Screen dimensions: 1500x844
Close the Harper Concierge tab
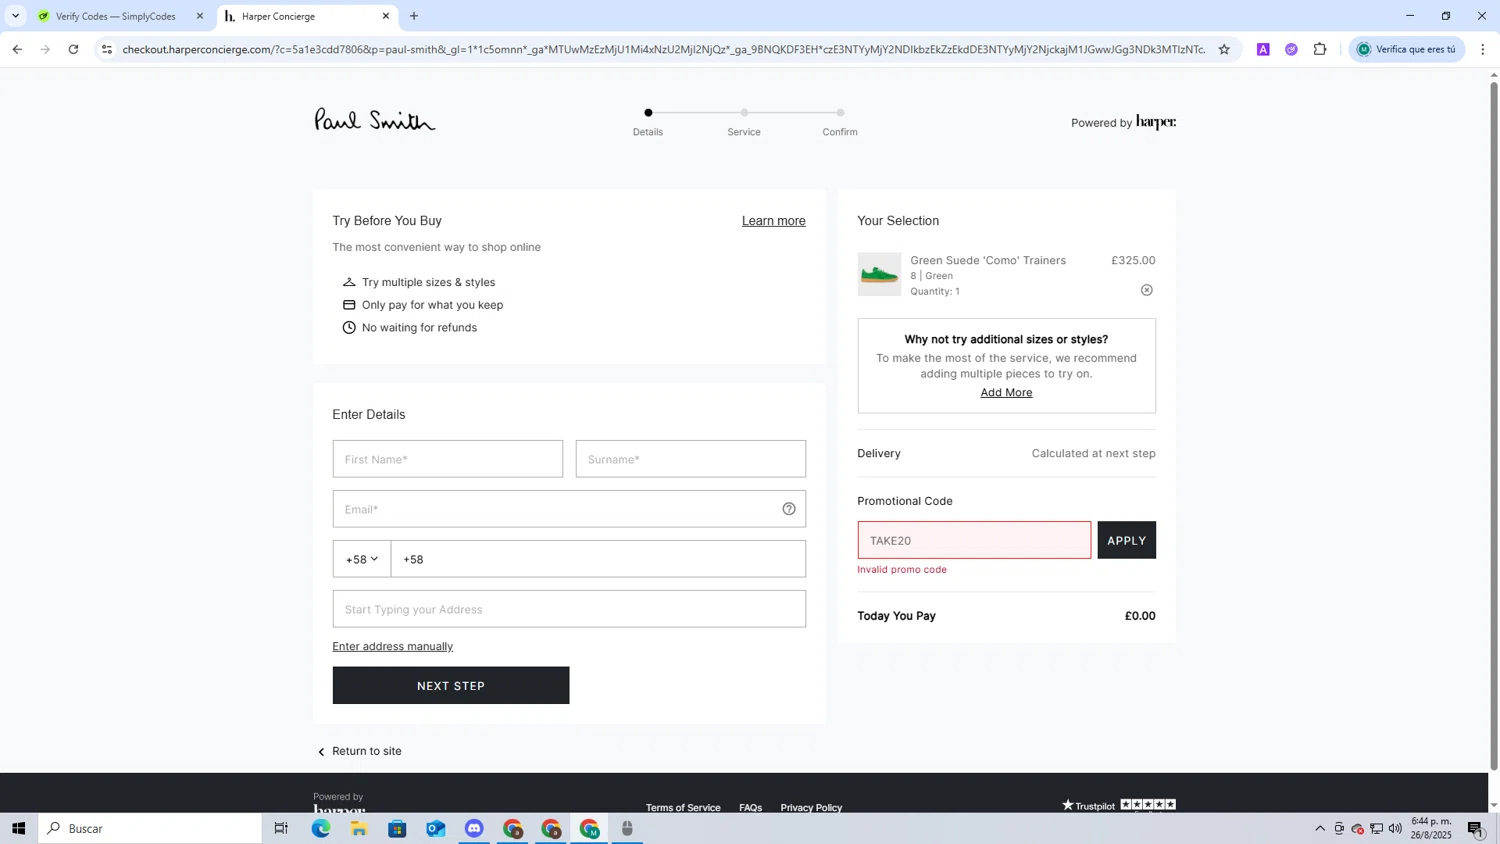[x=385, y=16]
